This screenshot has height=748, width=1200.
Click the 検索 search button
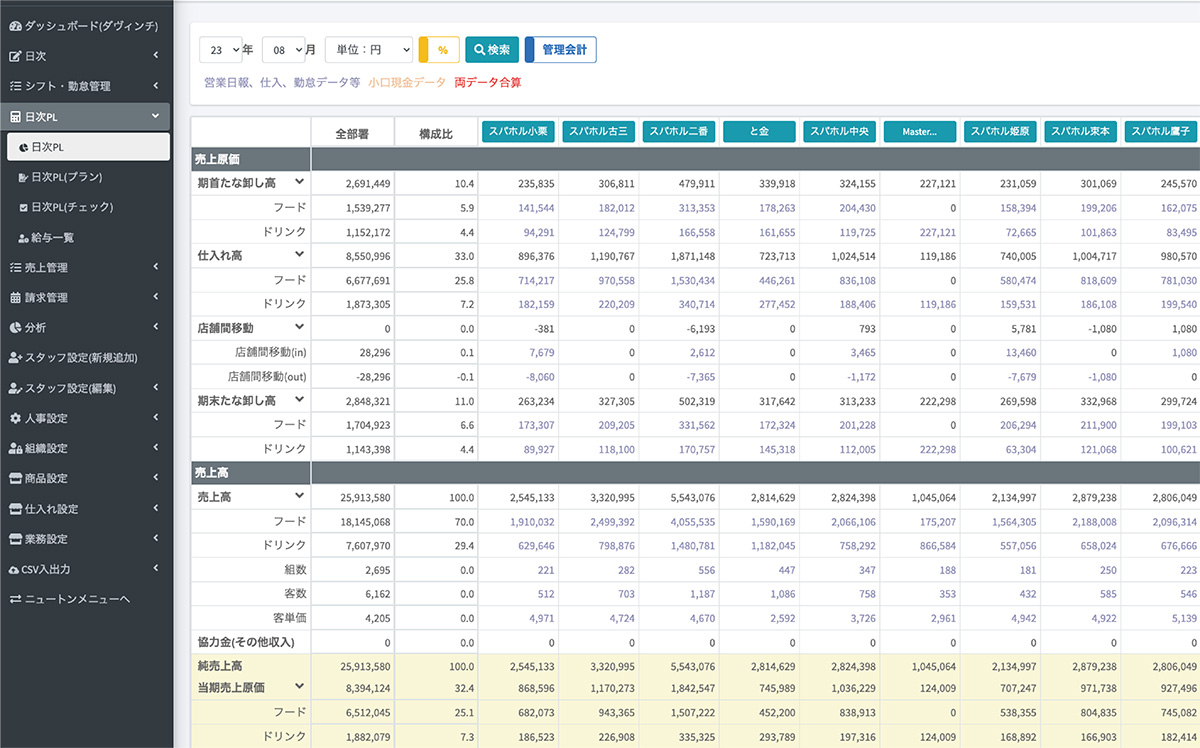[x=492, y=50]
